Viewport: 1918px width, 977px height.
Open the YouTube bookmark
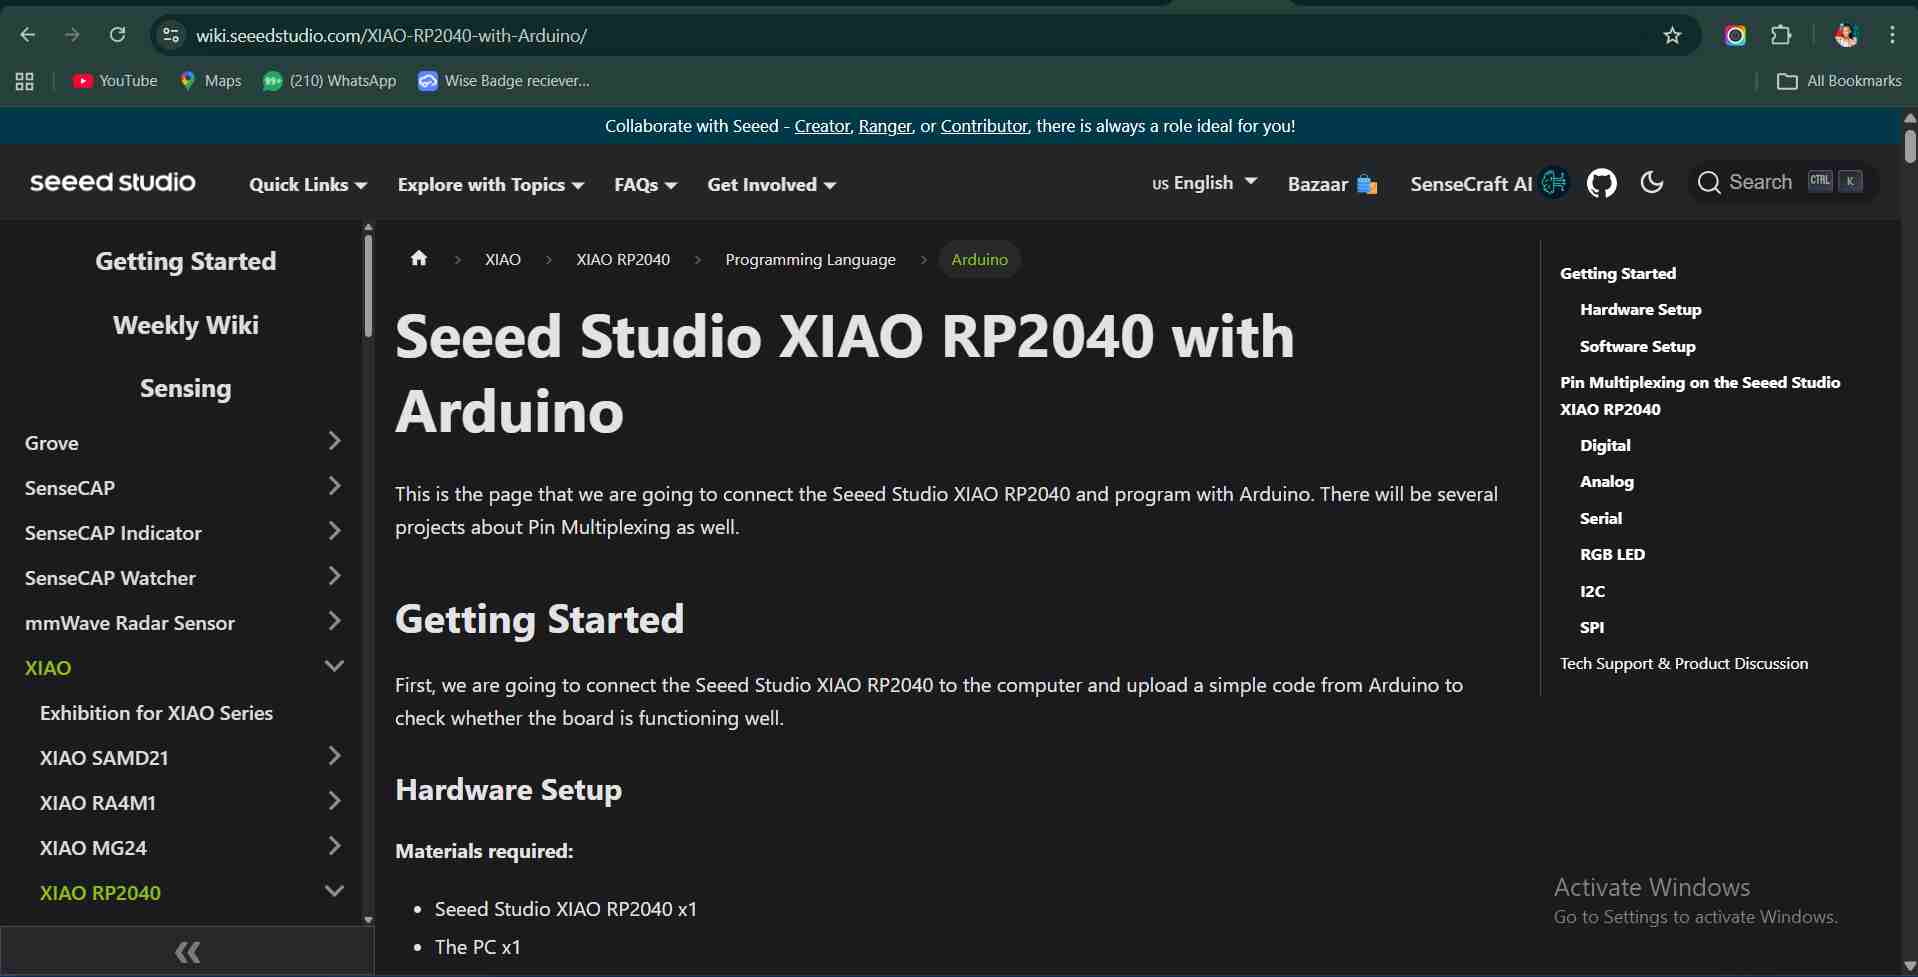coord(115,81)
